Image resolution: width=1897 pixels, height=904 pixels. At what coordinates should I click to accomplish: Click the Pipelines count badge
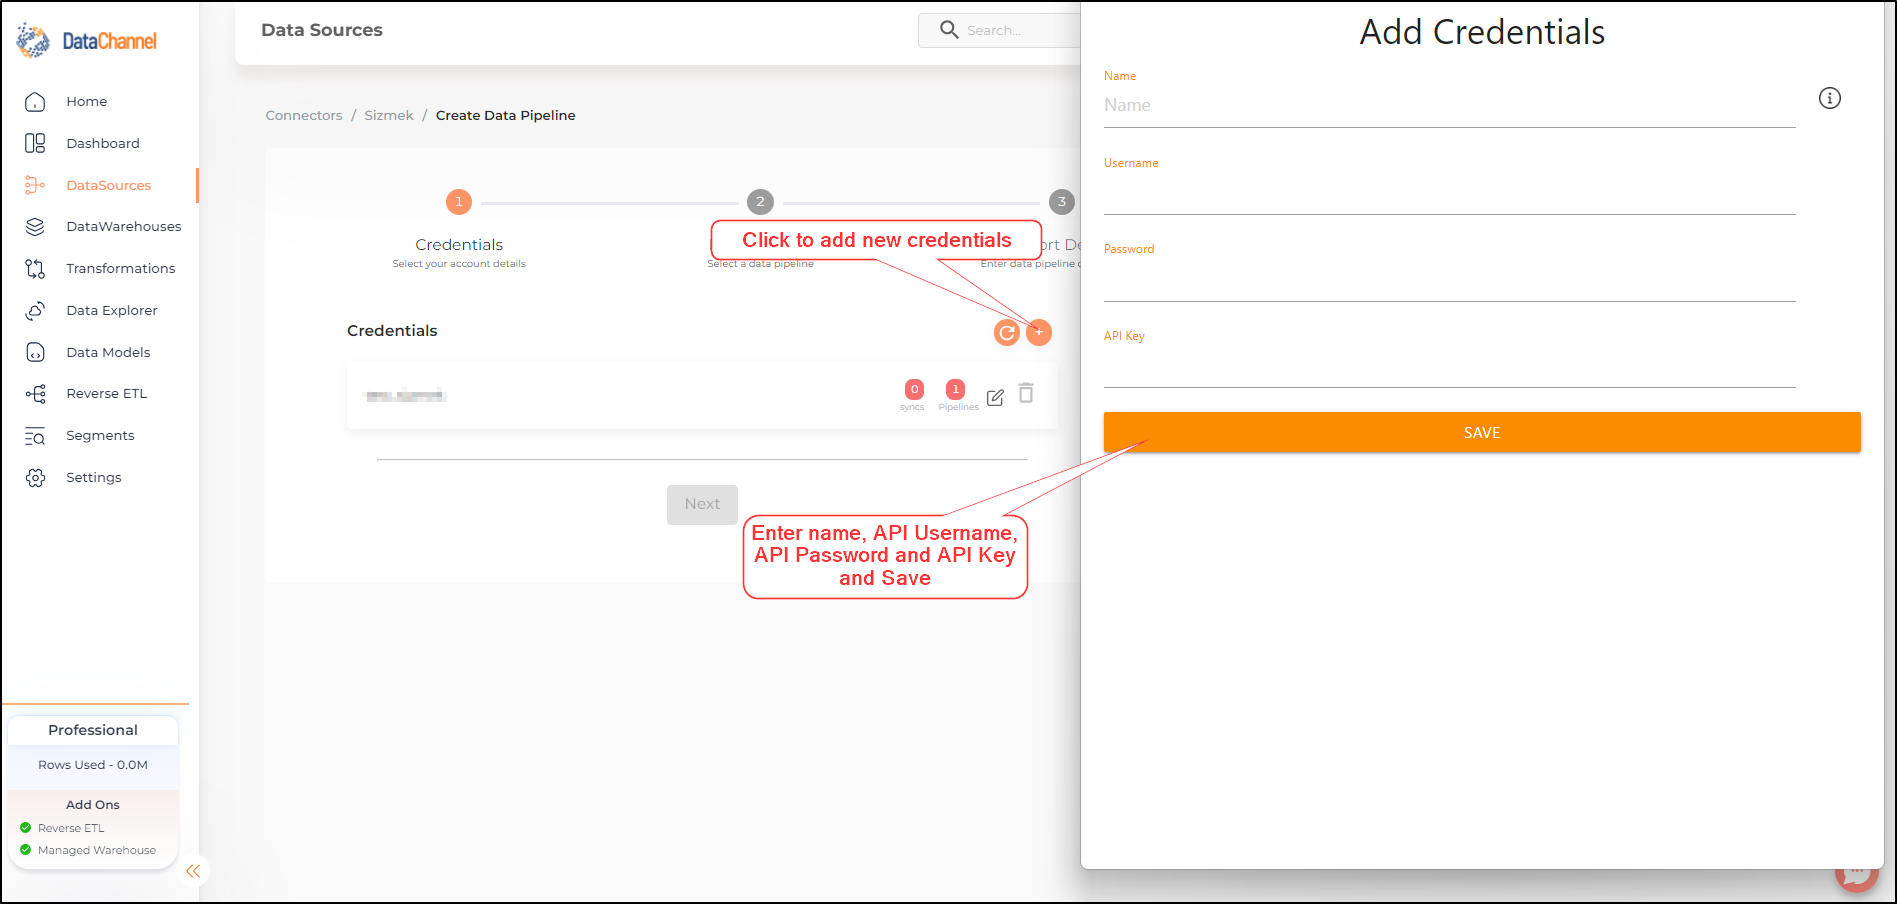click(956, 389)
